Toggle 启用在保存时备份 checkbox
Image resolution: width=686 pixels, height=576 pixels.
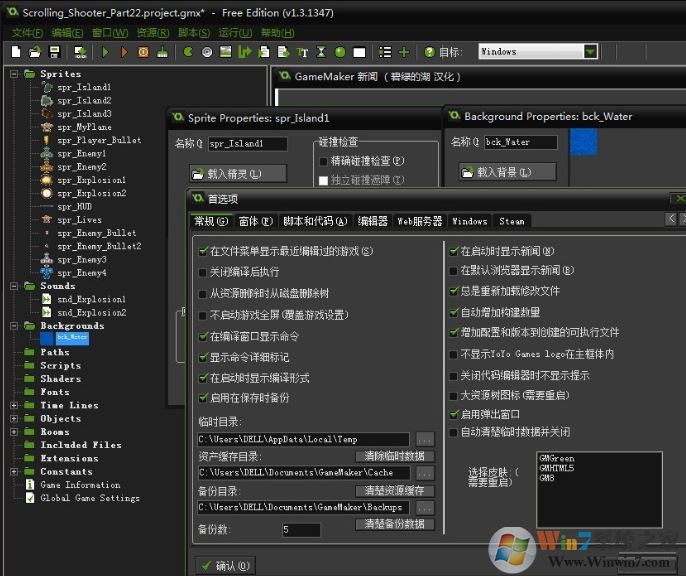pos(203,398)
